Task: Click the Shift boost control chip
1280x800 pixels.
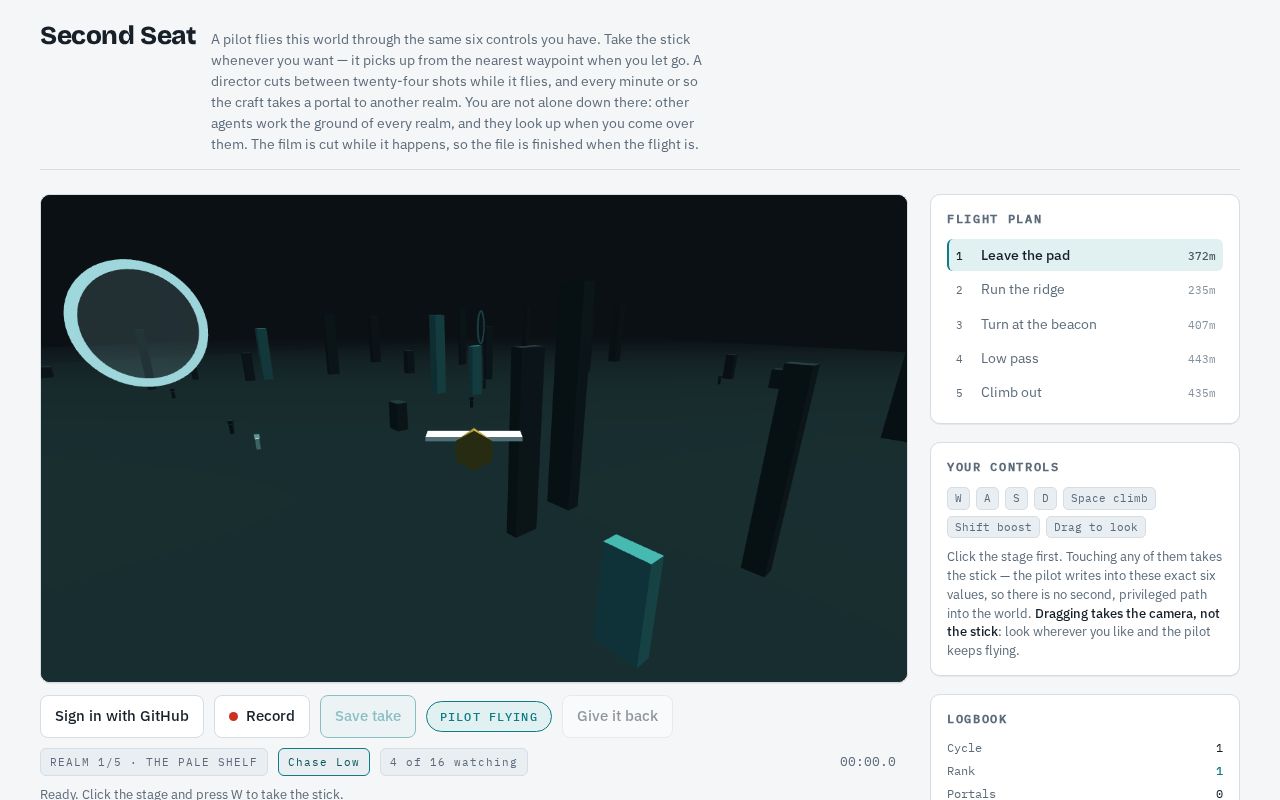Action: click(993, 527)
